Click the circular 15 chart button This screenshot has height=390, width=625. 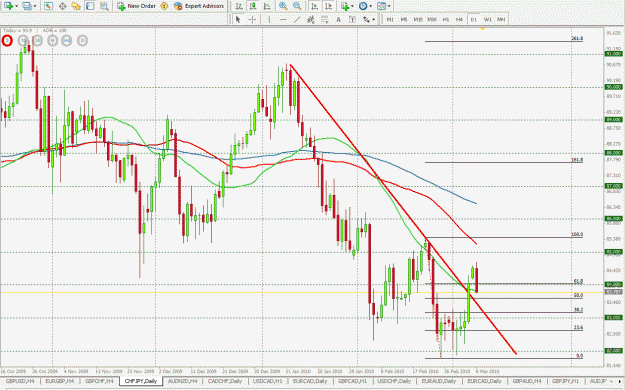[x=23, y=40]
